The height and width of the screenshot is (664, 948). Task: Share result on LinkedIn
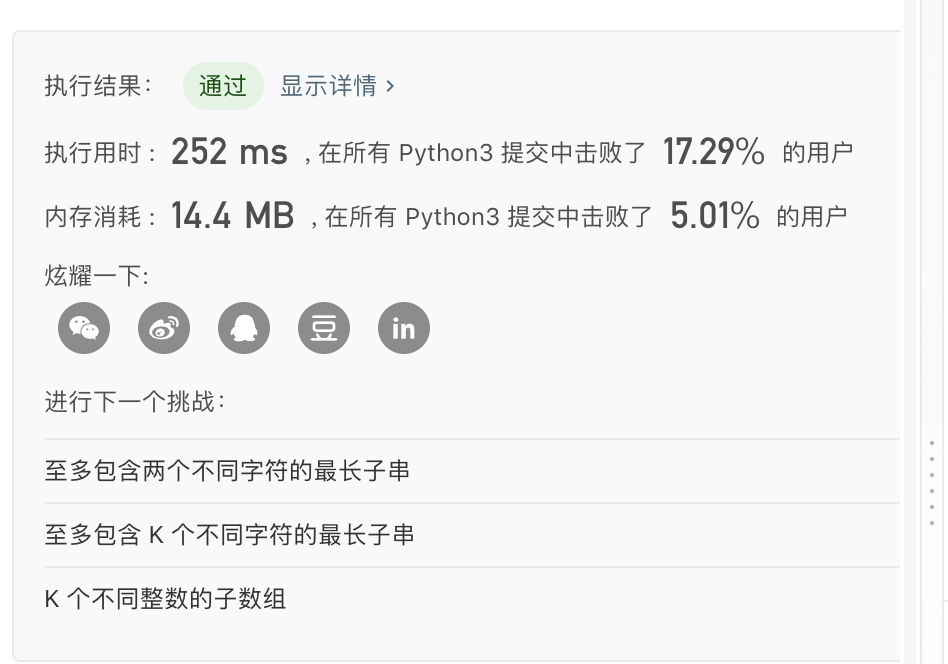click(x=404, y=328)
